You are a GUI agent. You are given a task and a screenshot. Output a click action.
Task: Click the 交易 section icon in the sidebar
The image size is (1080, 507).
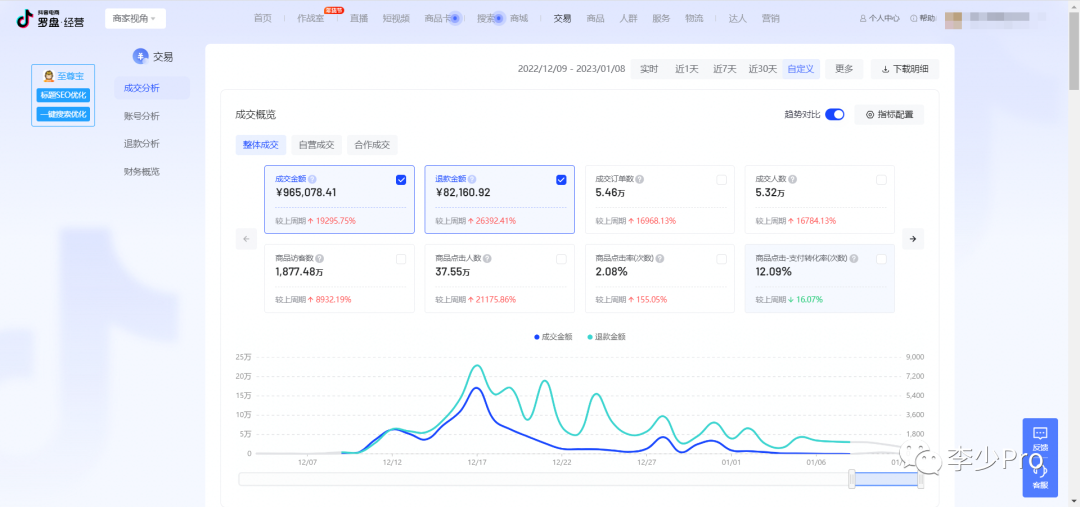141,57
